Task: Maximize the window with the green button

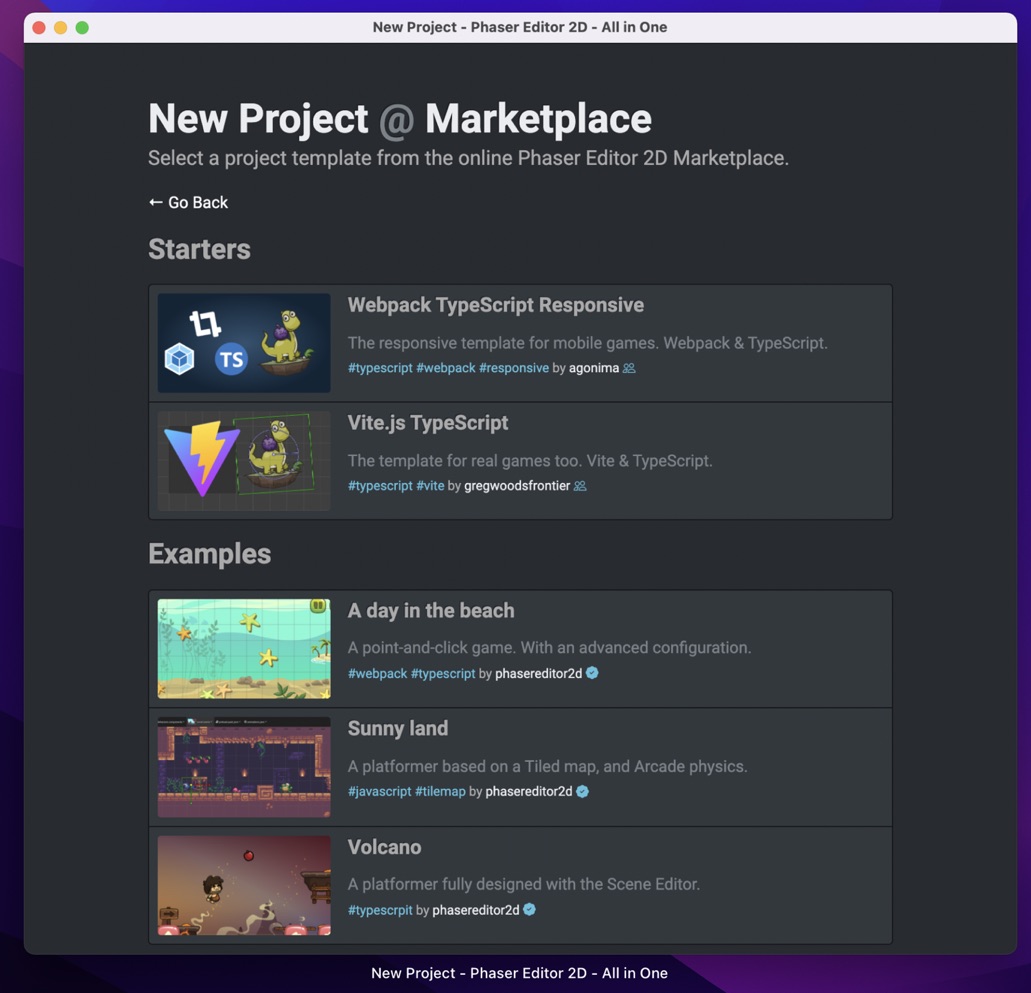Action: pyautogui.click(x=82, y=28)
